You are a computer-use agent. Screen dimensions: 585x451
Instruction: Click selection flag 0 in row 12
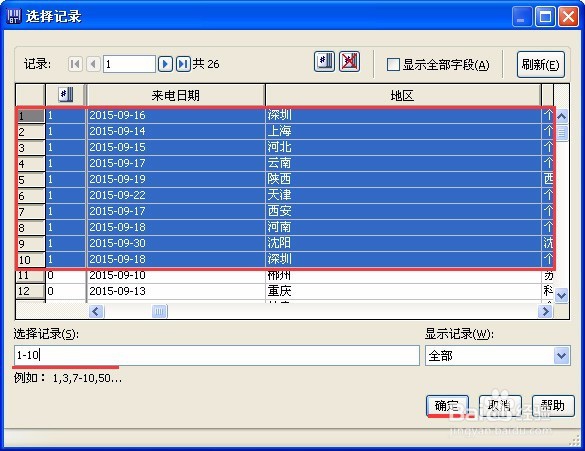click(x=66, y=291)
